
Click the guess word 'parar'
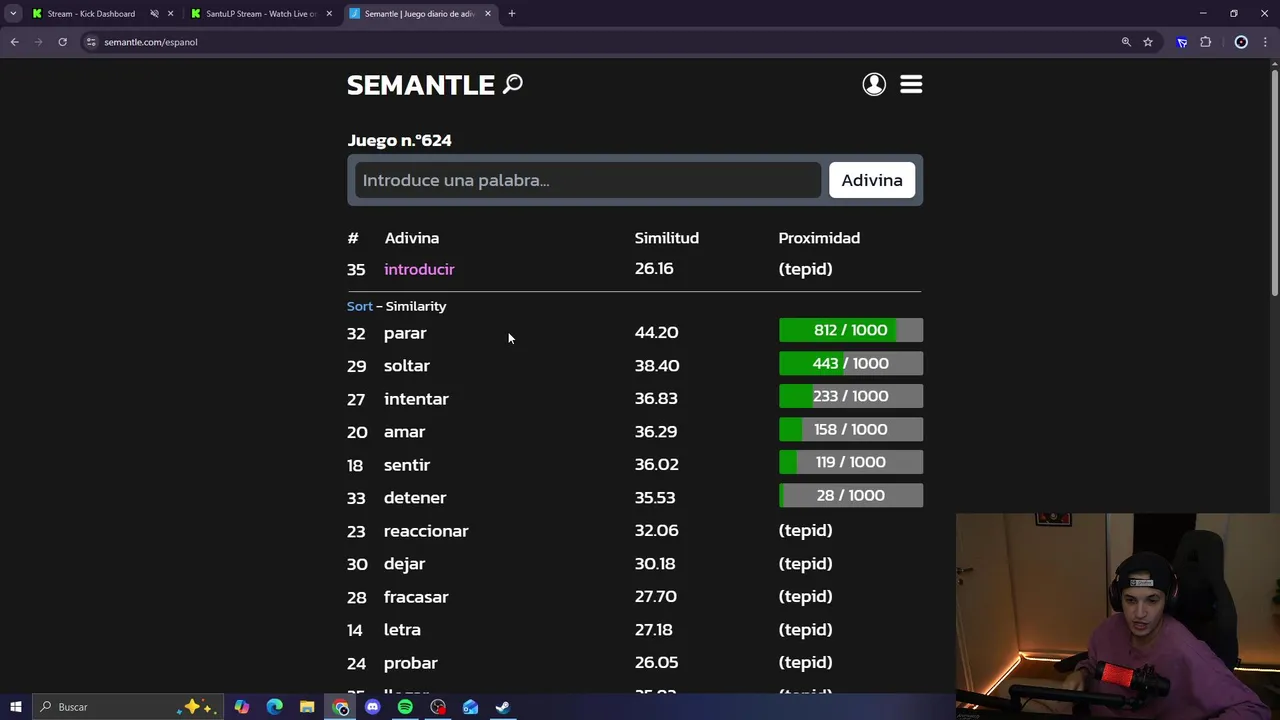coord(405,333)
